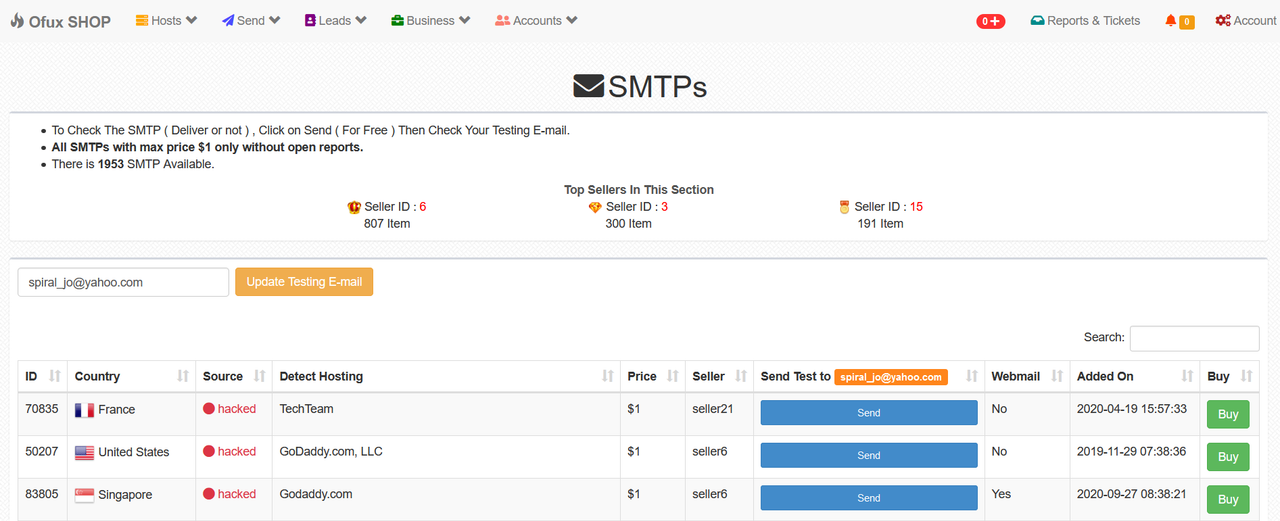Screen dimensions: 1280x521
Task: Sort by Detect Hosting column arrows
Action: pos(607,376)
